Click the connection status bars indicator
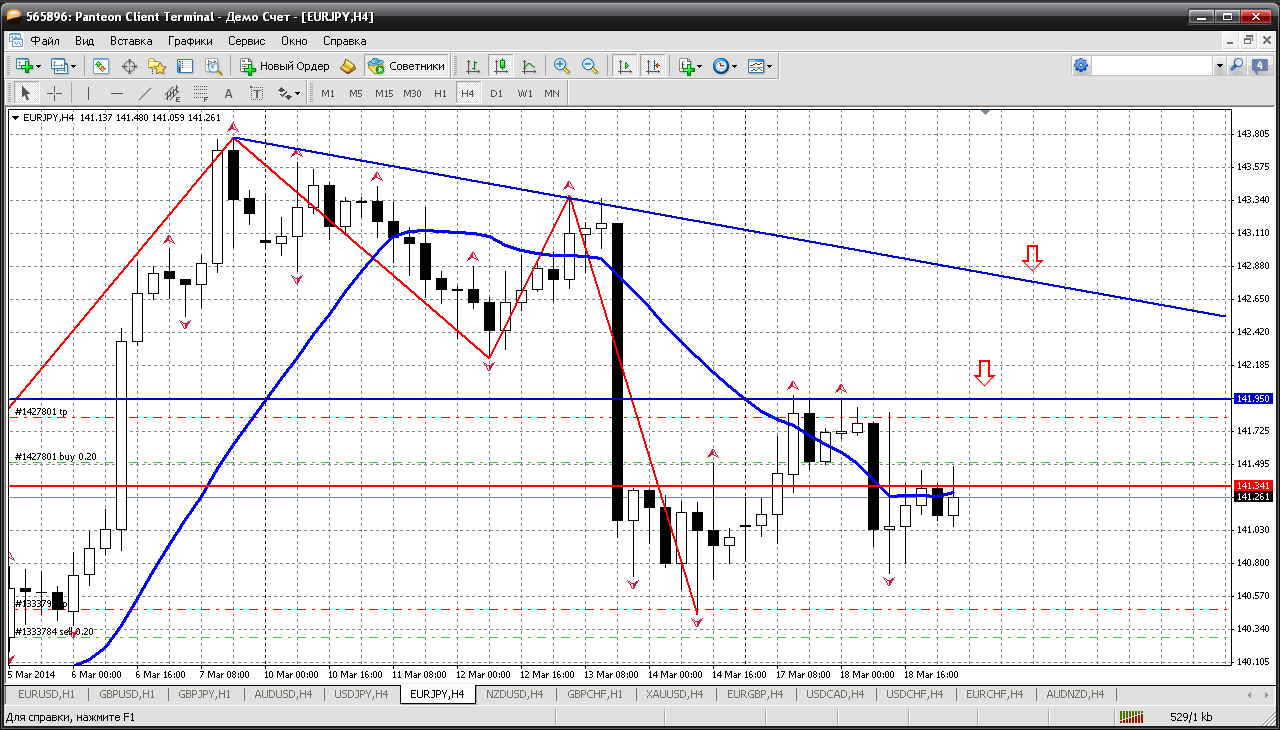 (x=1131, y=717)
